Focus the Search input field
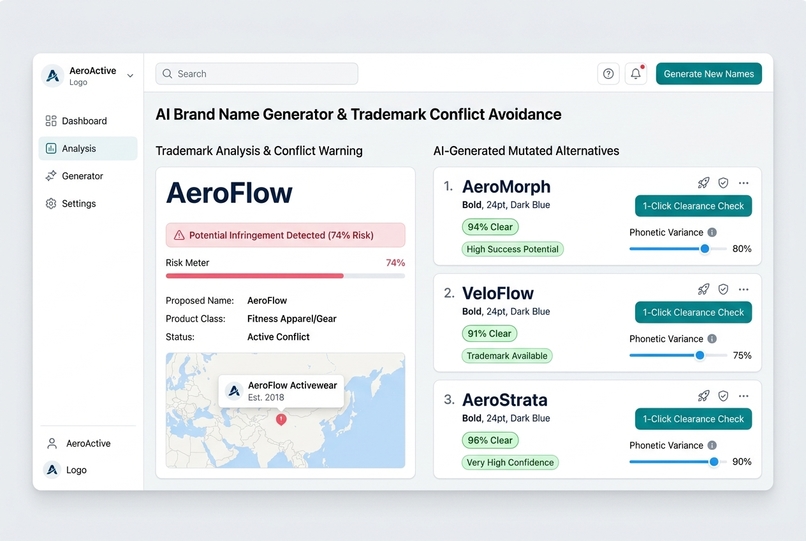Screen dimensions: 806x541 [x=257, y=74]
